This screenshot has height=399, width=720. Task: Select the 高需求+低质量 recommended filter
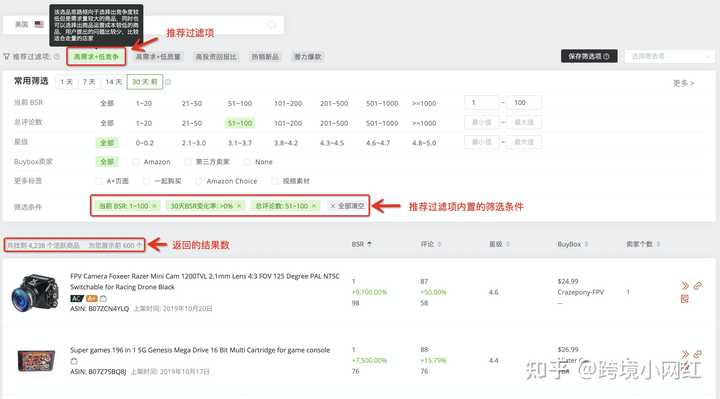(158, 56)
